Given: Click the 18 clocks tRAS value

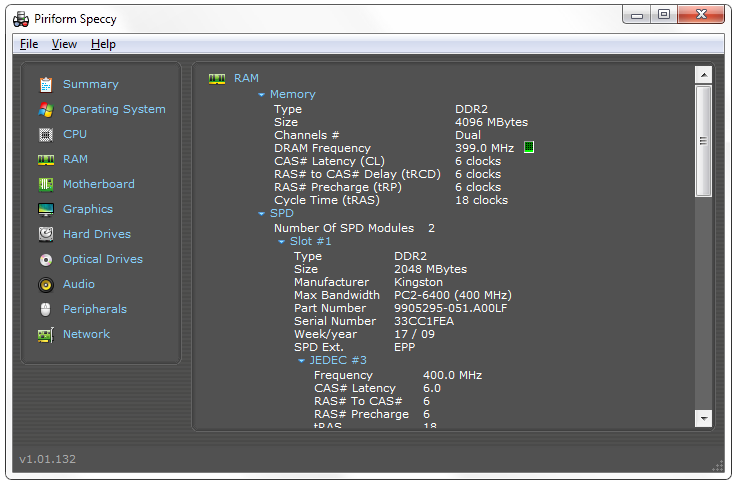Looking at the screenshot, I should pyautogui.click(x=481, y=200).
